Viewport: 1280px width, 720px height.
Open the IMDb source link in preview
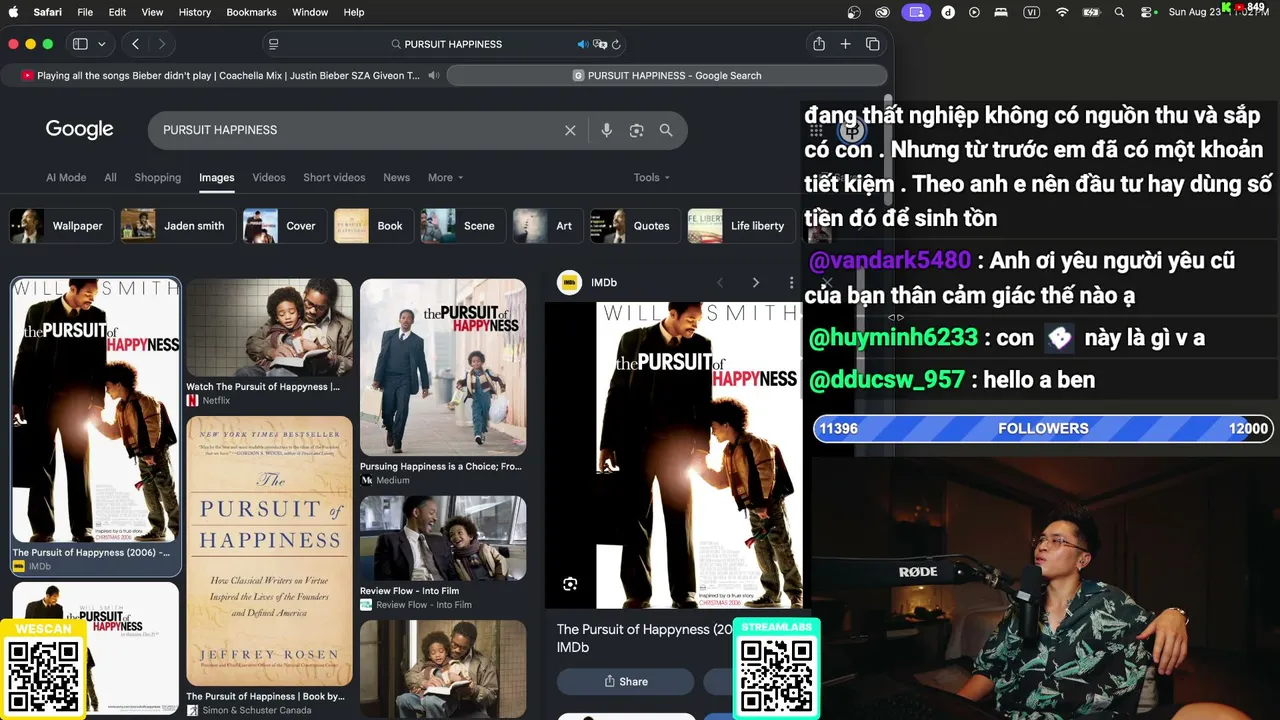point(587,283)
